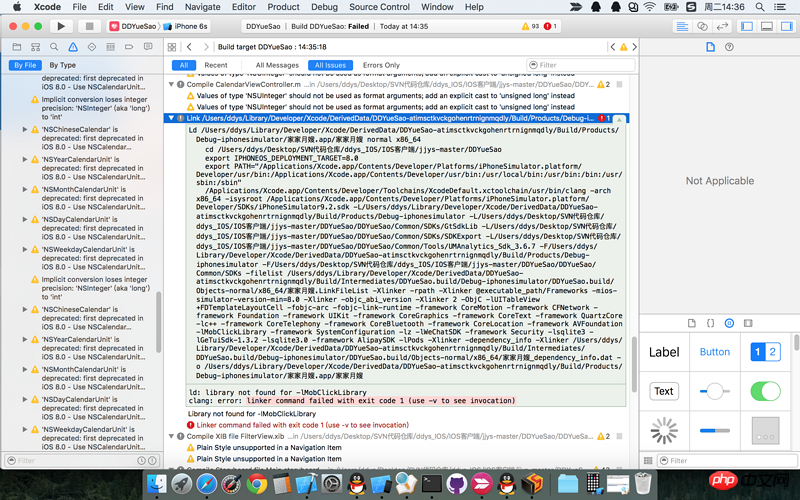Expand first 'NSChineseCalendar' deprecated warning
The width and height of the screenshot is (800, 500).
coord(24,130)
